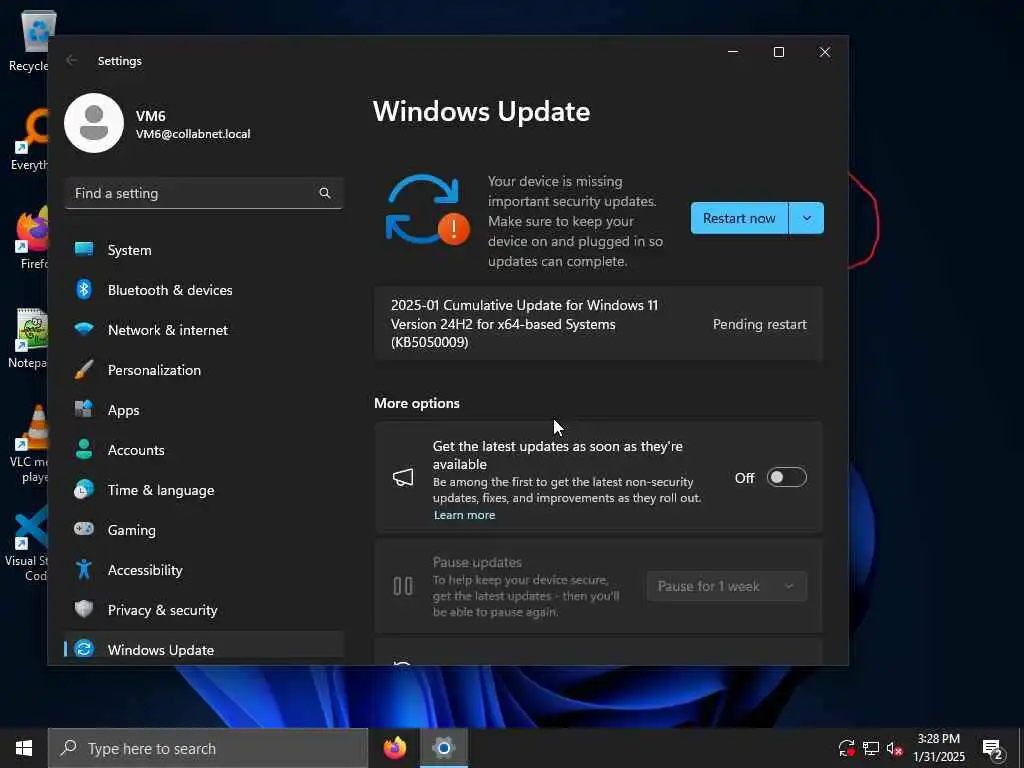
Task: Launch Firefox from the taskbar
Action: pos(395,748)
